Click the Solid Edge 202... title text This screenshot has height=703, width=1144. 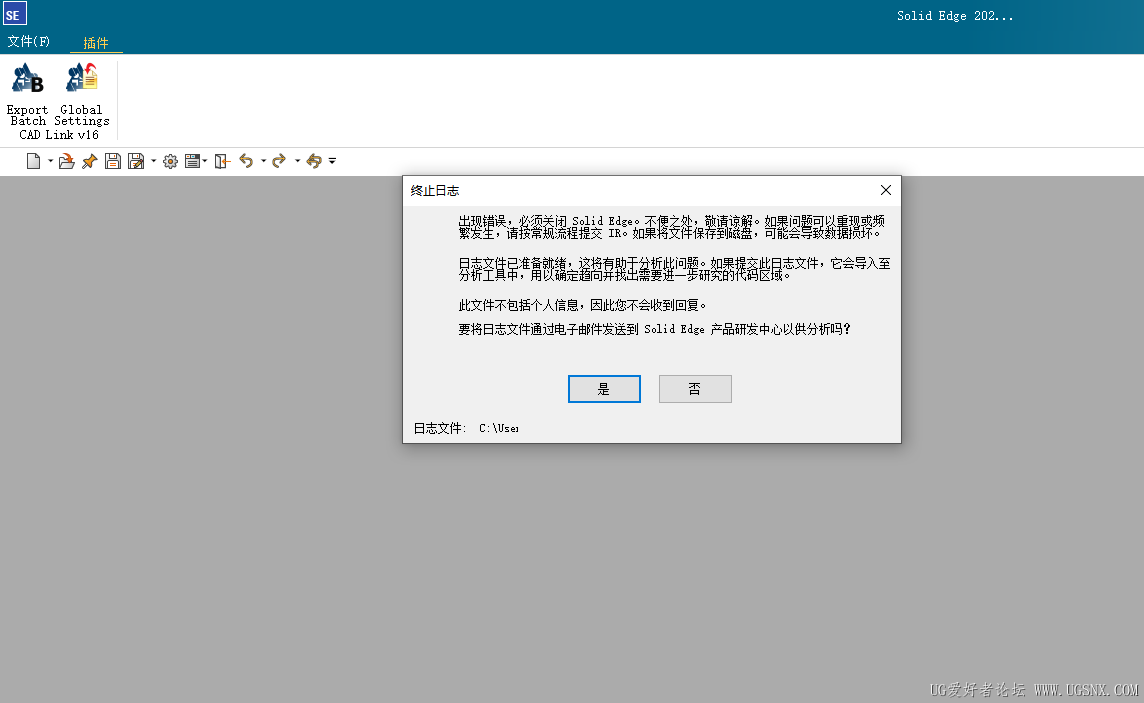[954, 16]
